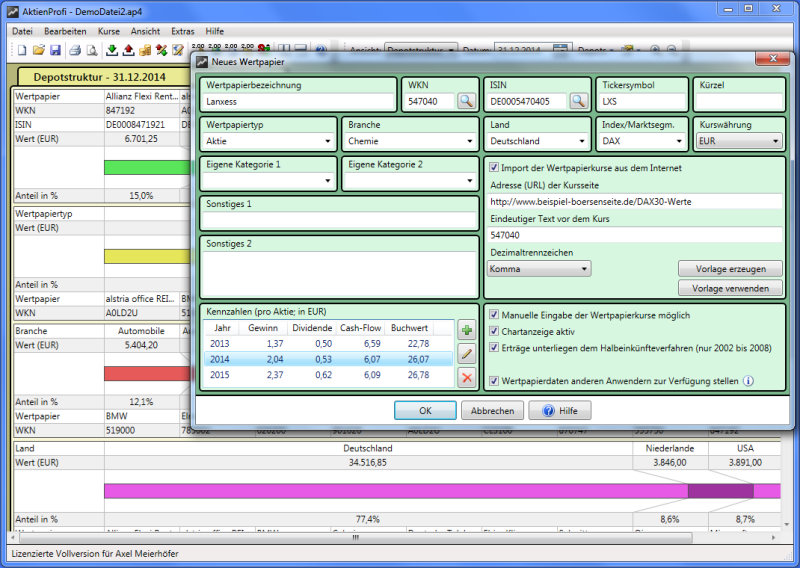Click the WKN search magnifier icon
This screenshot has height=568, width=800.
(x=467, y=101)
